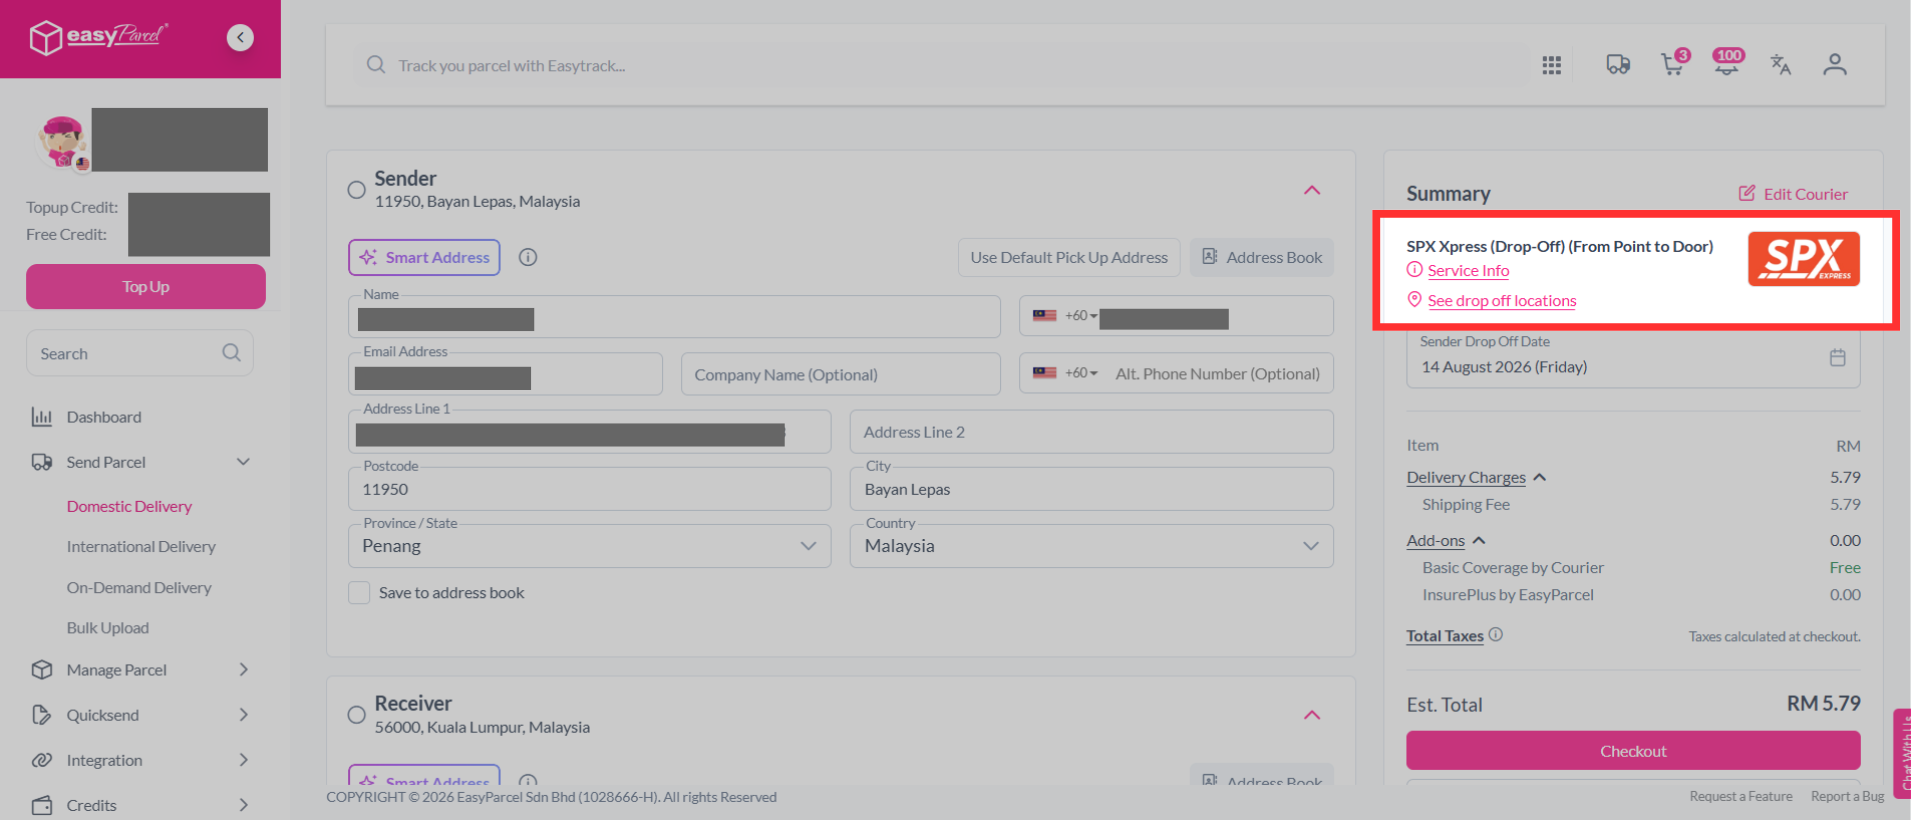The width and height of the screenshot is (1911, 820).
Task: Open Domestic Delivery page
Action: [x=129, y=506]
